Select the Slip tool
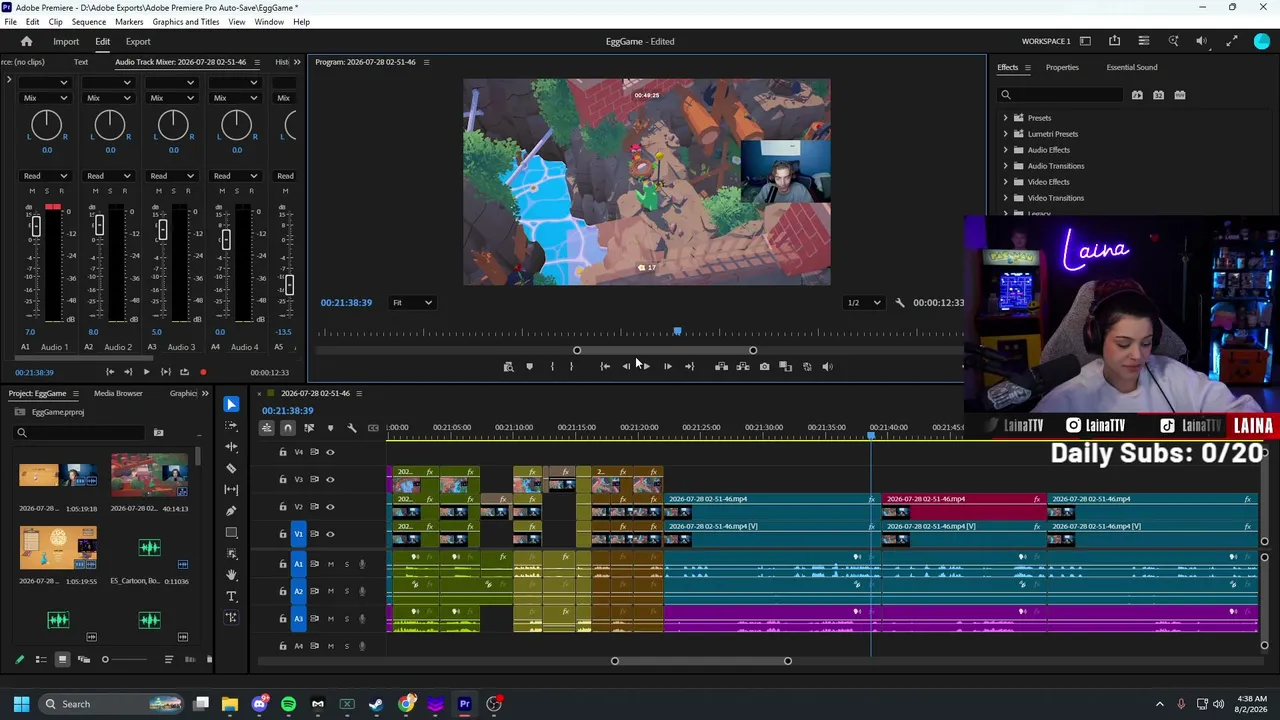This screenshot has width=1280, height=720. [231, 489]
